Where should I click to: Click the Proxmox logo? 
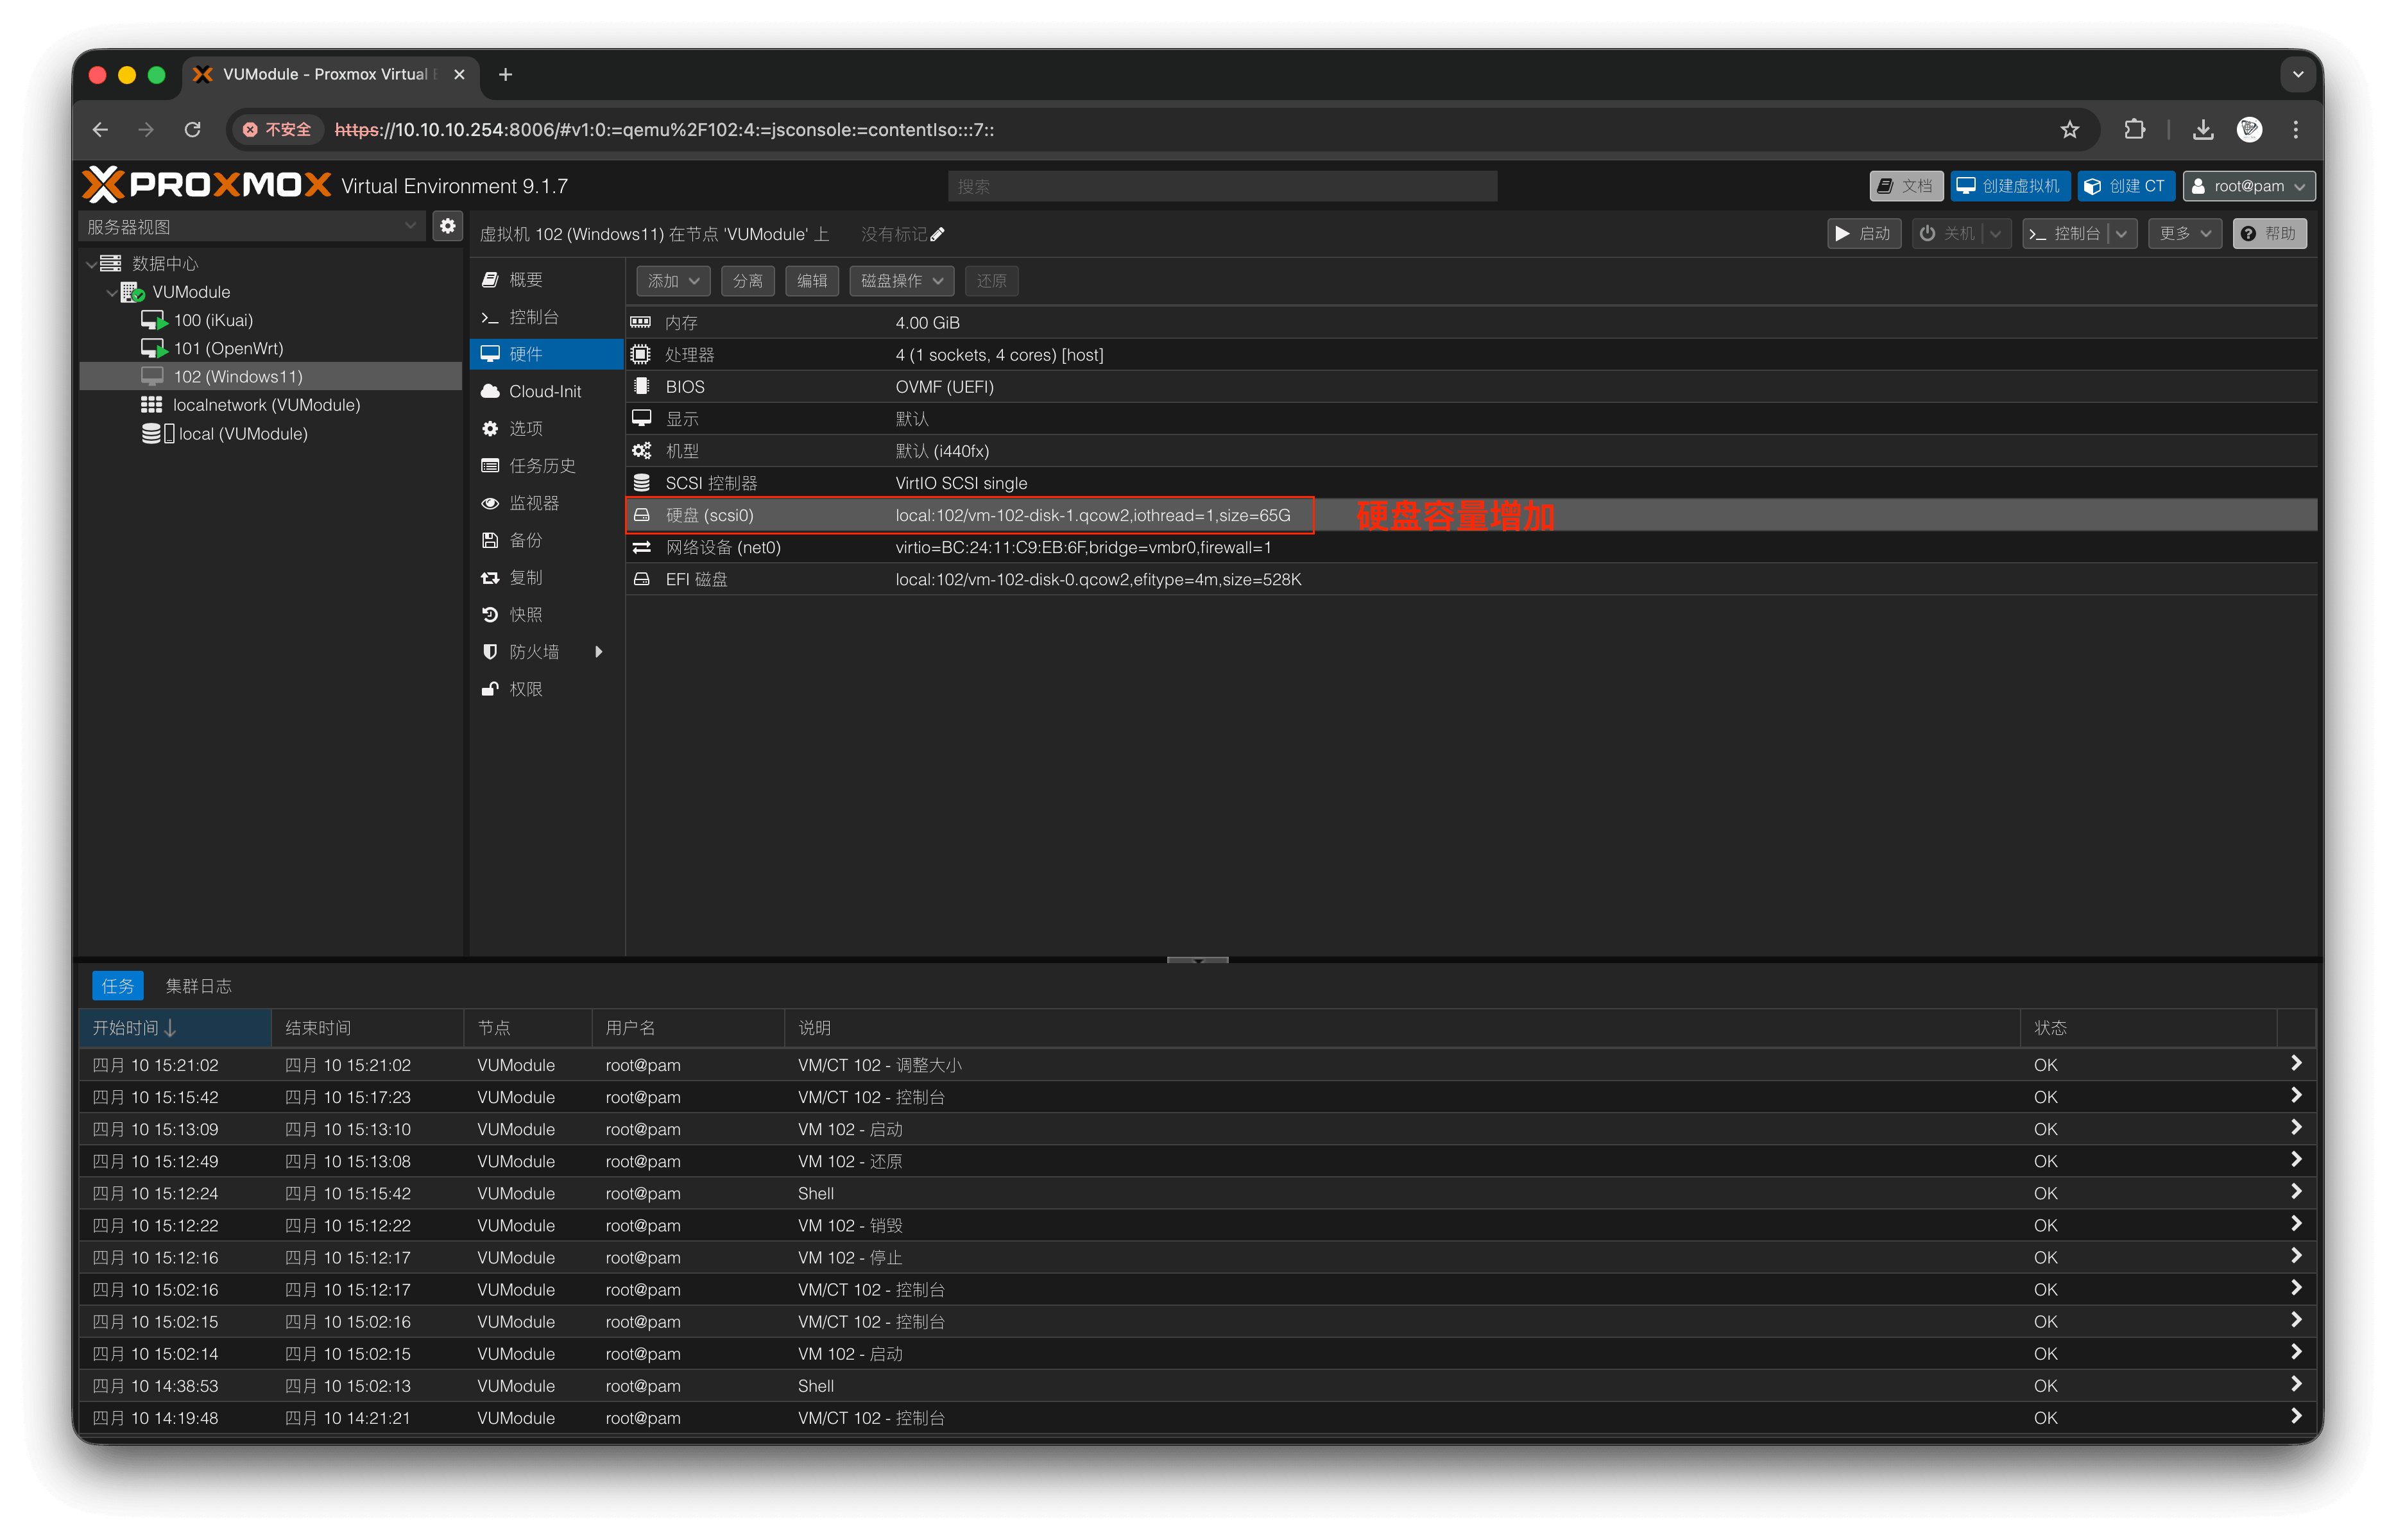click(206, 185)
